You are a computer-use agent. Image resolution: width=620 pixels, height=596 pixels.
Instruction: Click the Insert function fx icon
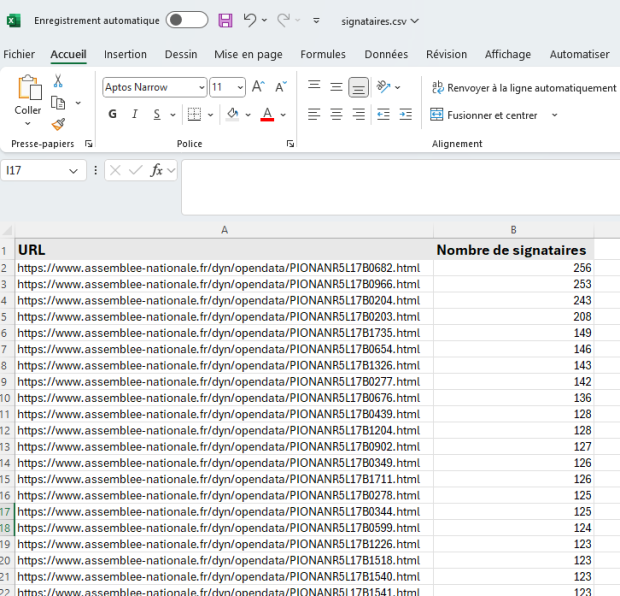tap(157, 170)
